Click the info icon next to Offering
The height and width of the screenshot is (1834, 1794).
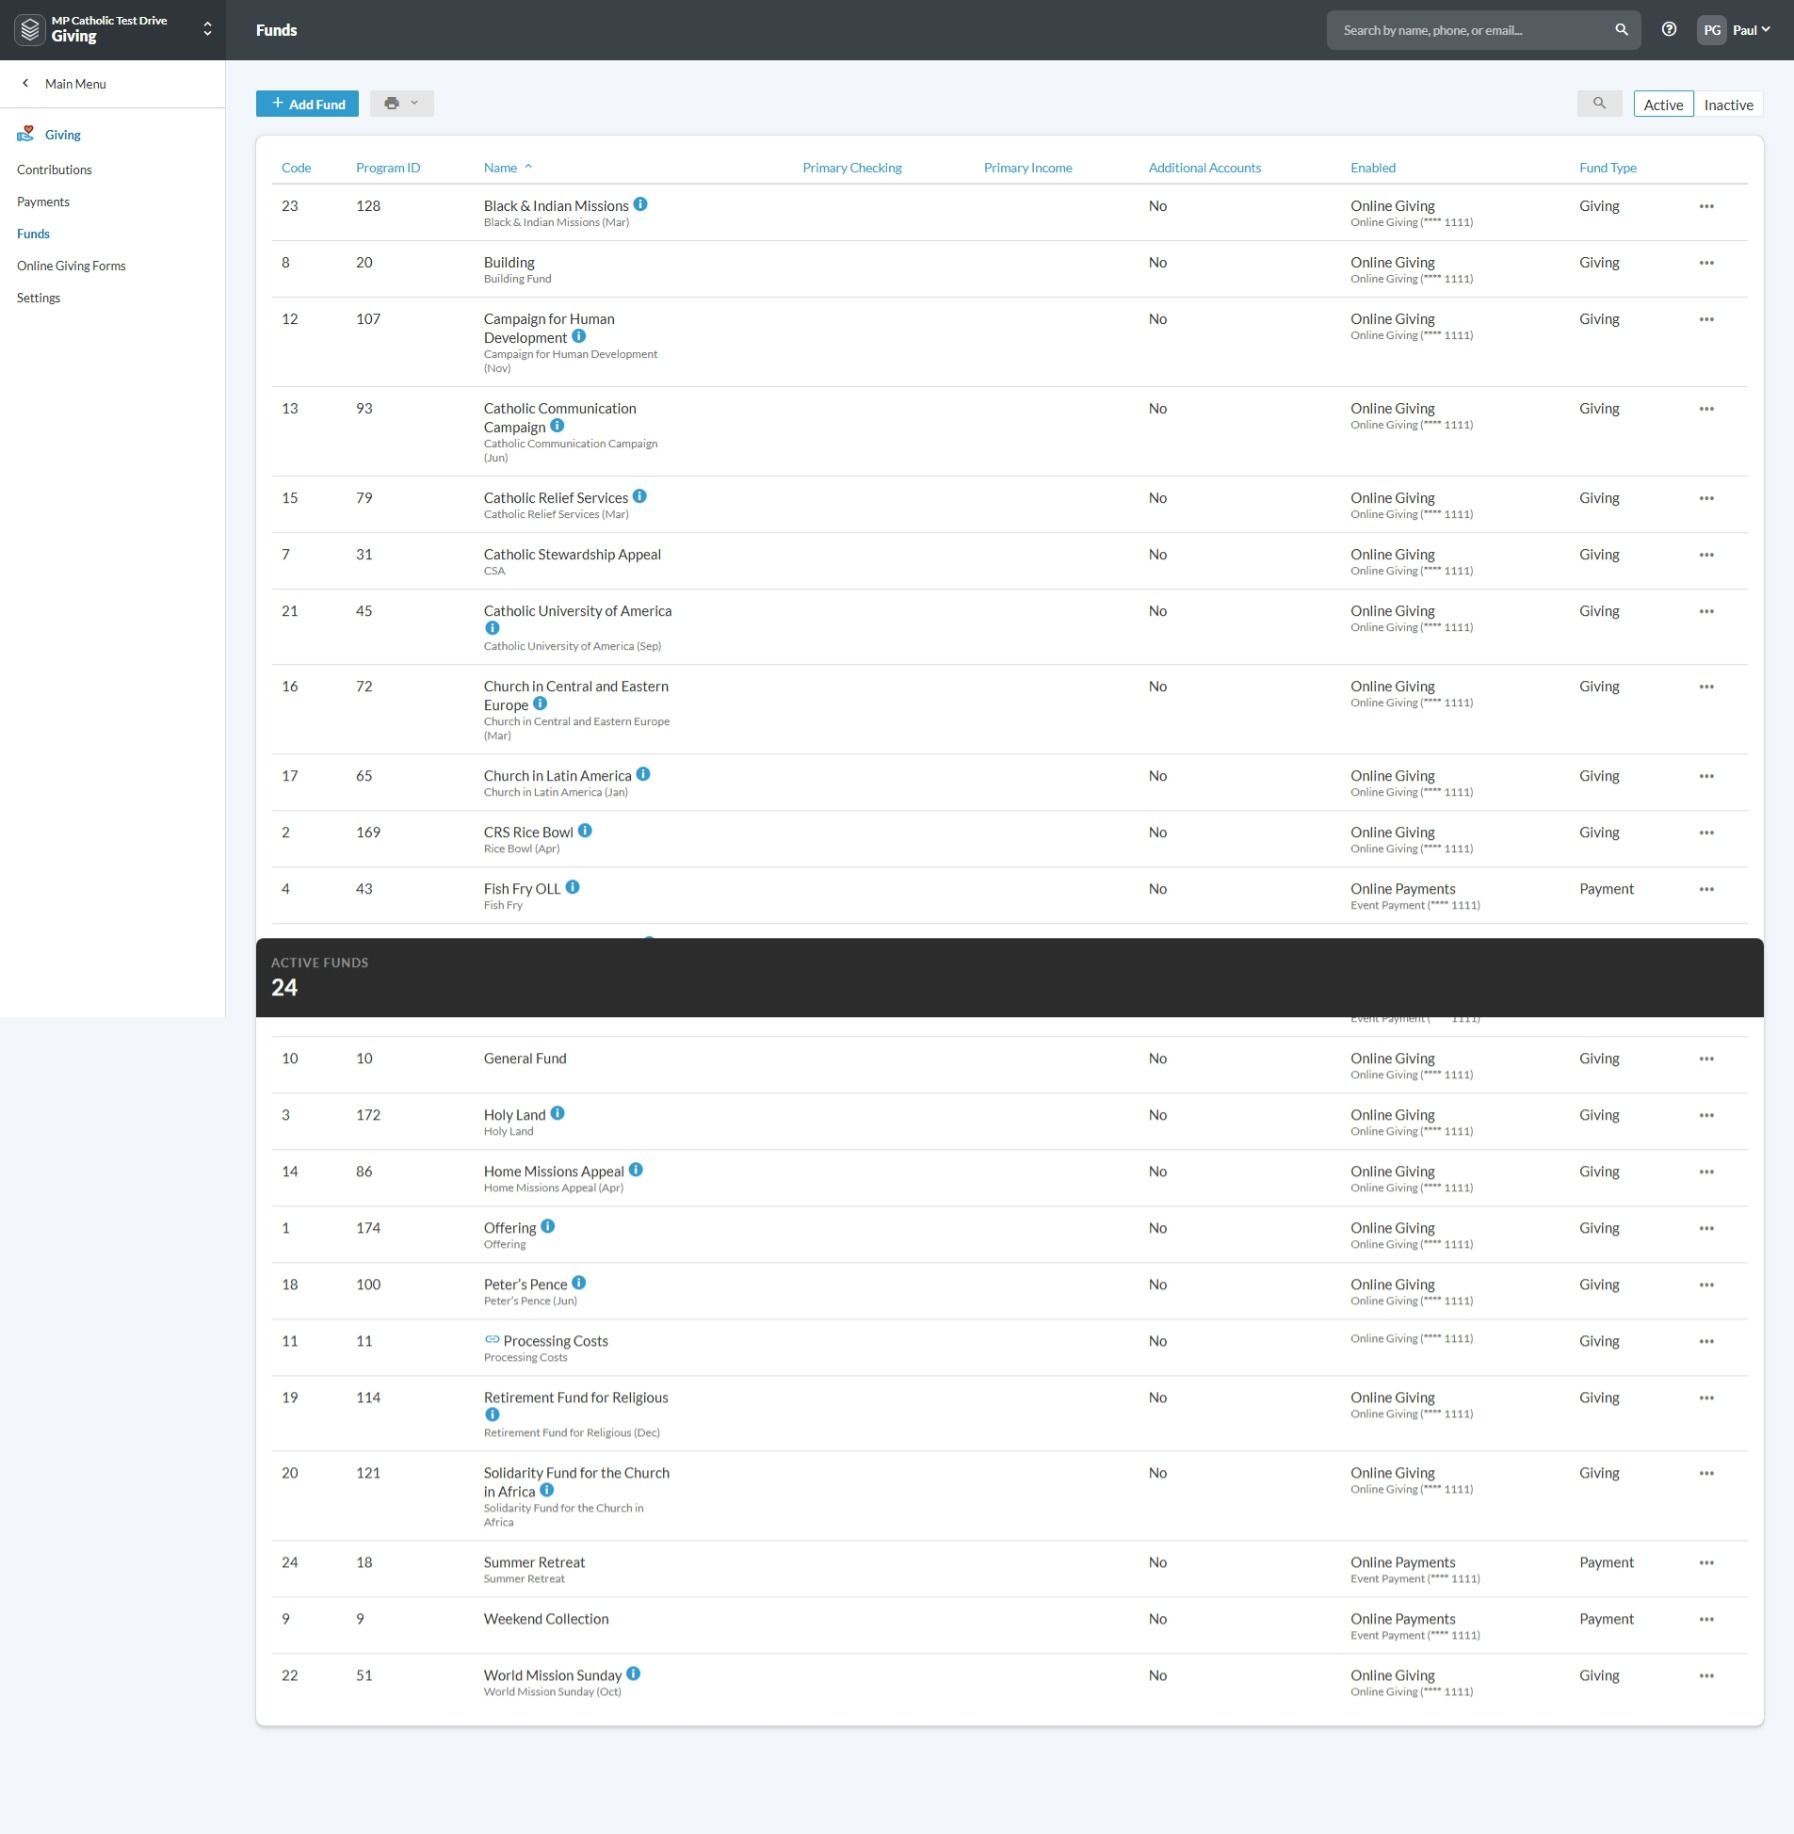548,1226
